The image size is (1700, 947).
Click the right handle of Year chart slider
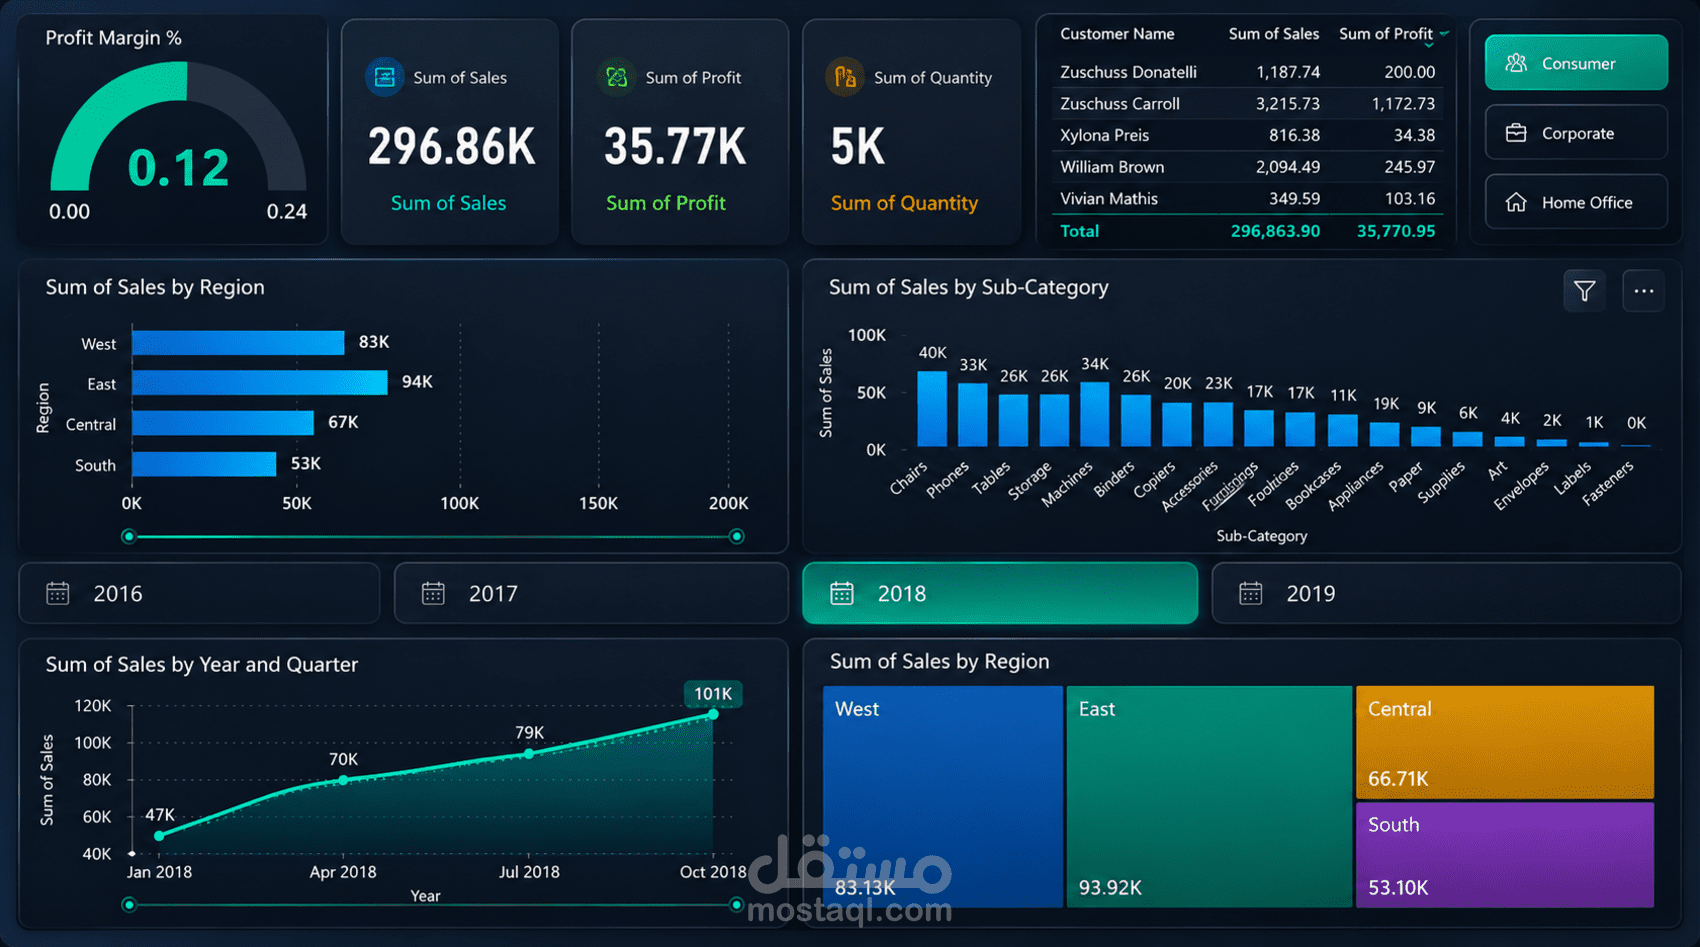coord(737,905)
